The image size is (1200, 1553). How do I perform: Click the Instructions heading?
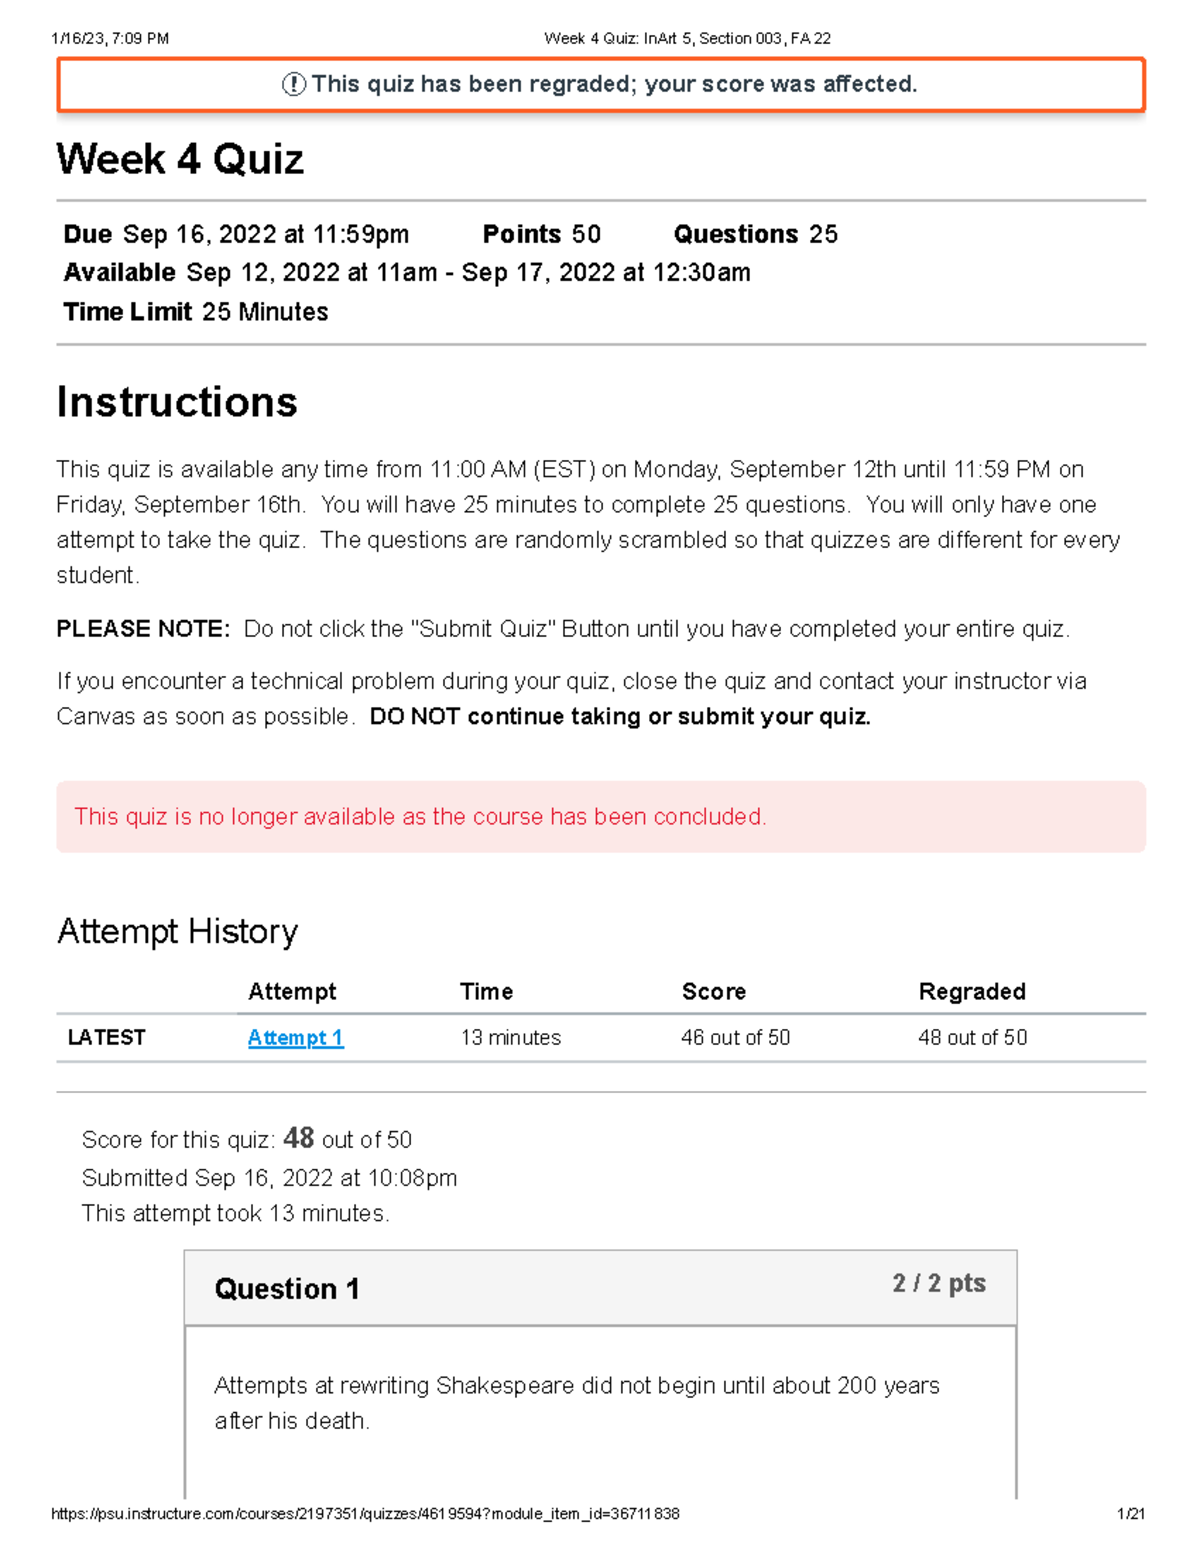click(177, 402)
